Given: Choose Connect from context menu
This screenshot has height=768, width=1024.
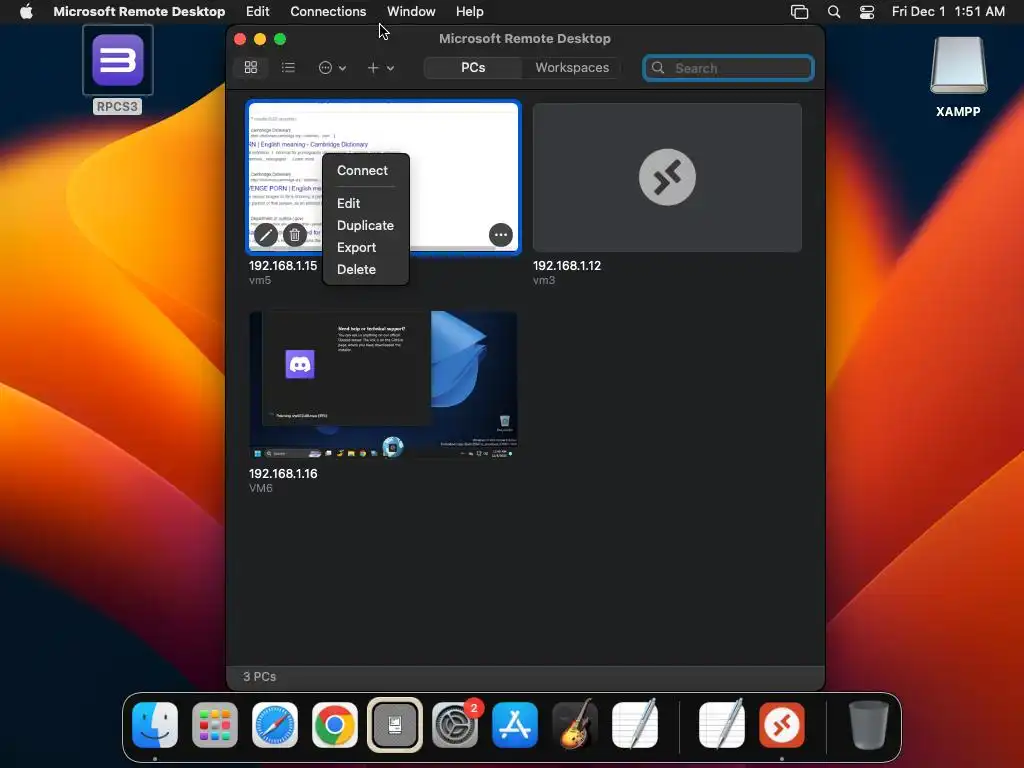Looking at the screenshot, I should [x=362, y=170].
